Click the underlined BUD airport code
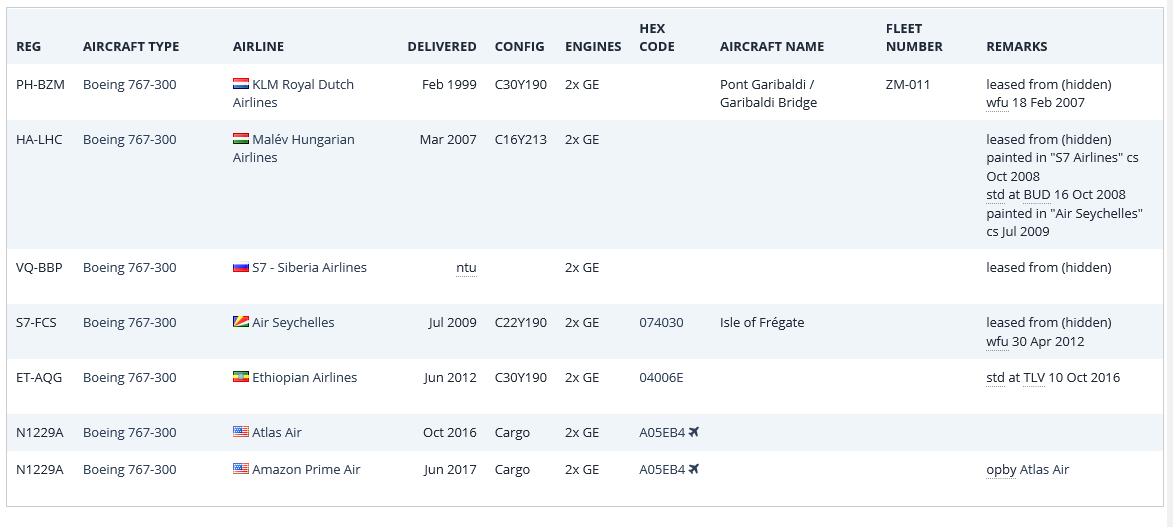 1037,195
